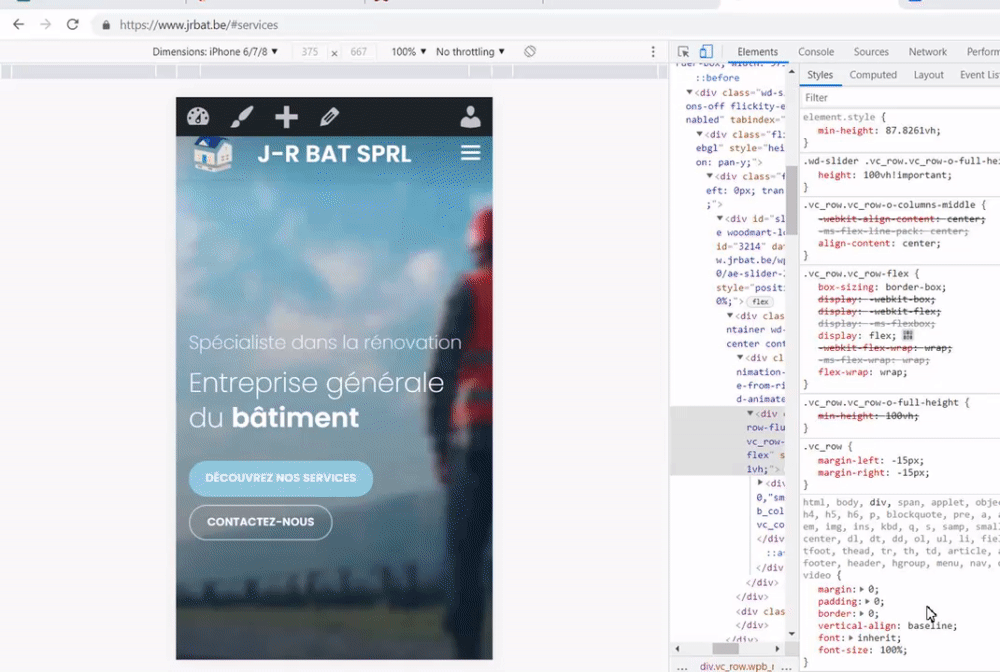Image resolution: width=1000 pixels, height=672 pixels.
Task: Expand the margin shorthand property triangle
Action: click(862, 589)
